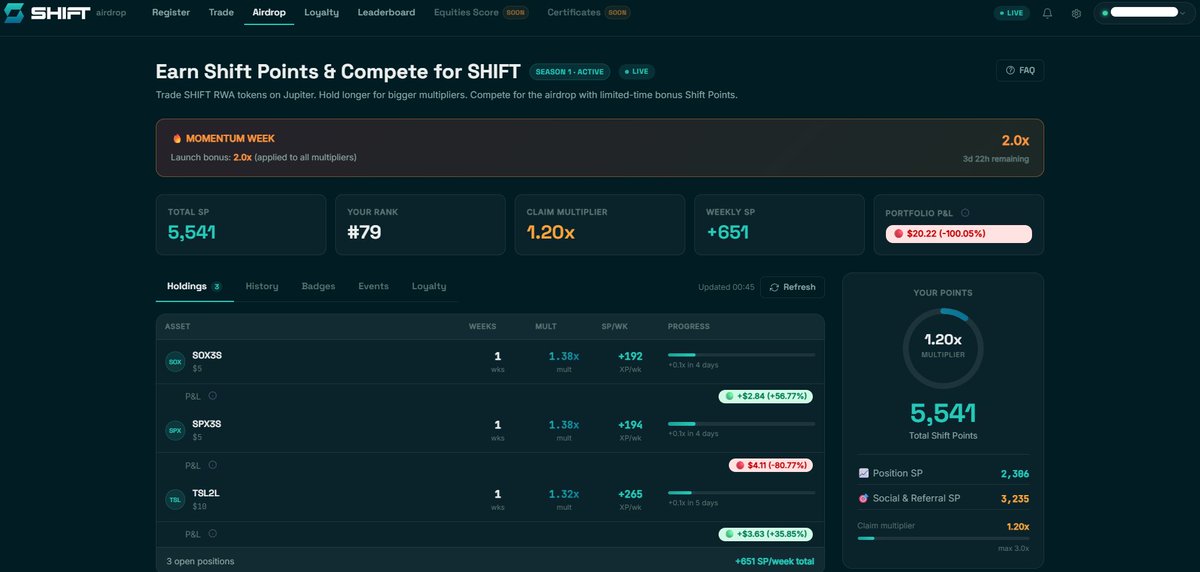Screen dimensions: 1200x572
Task: Click the SOX3S asset name
Action: click(x=207, y=355)
